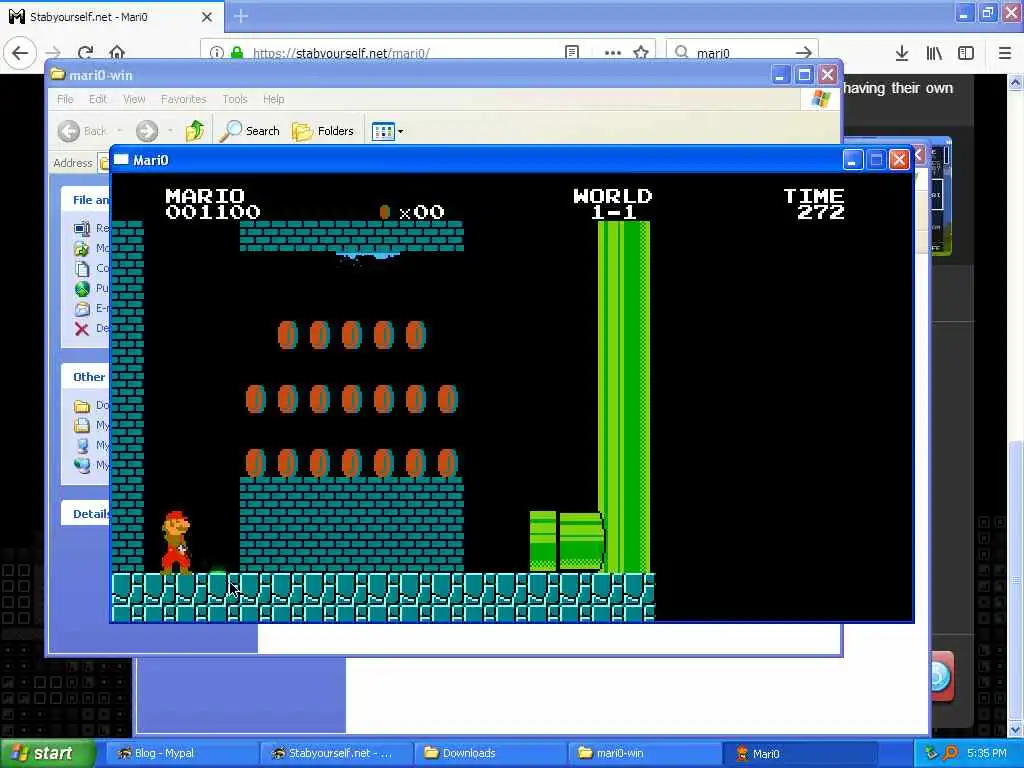
Task: Open Firefox page actions ellipsis
Action: (613, 53)
